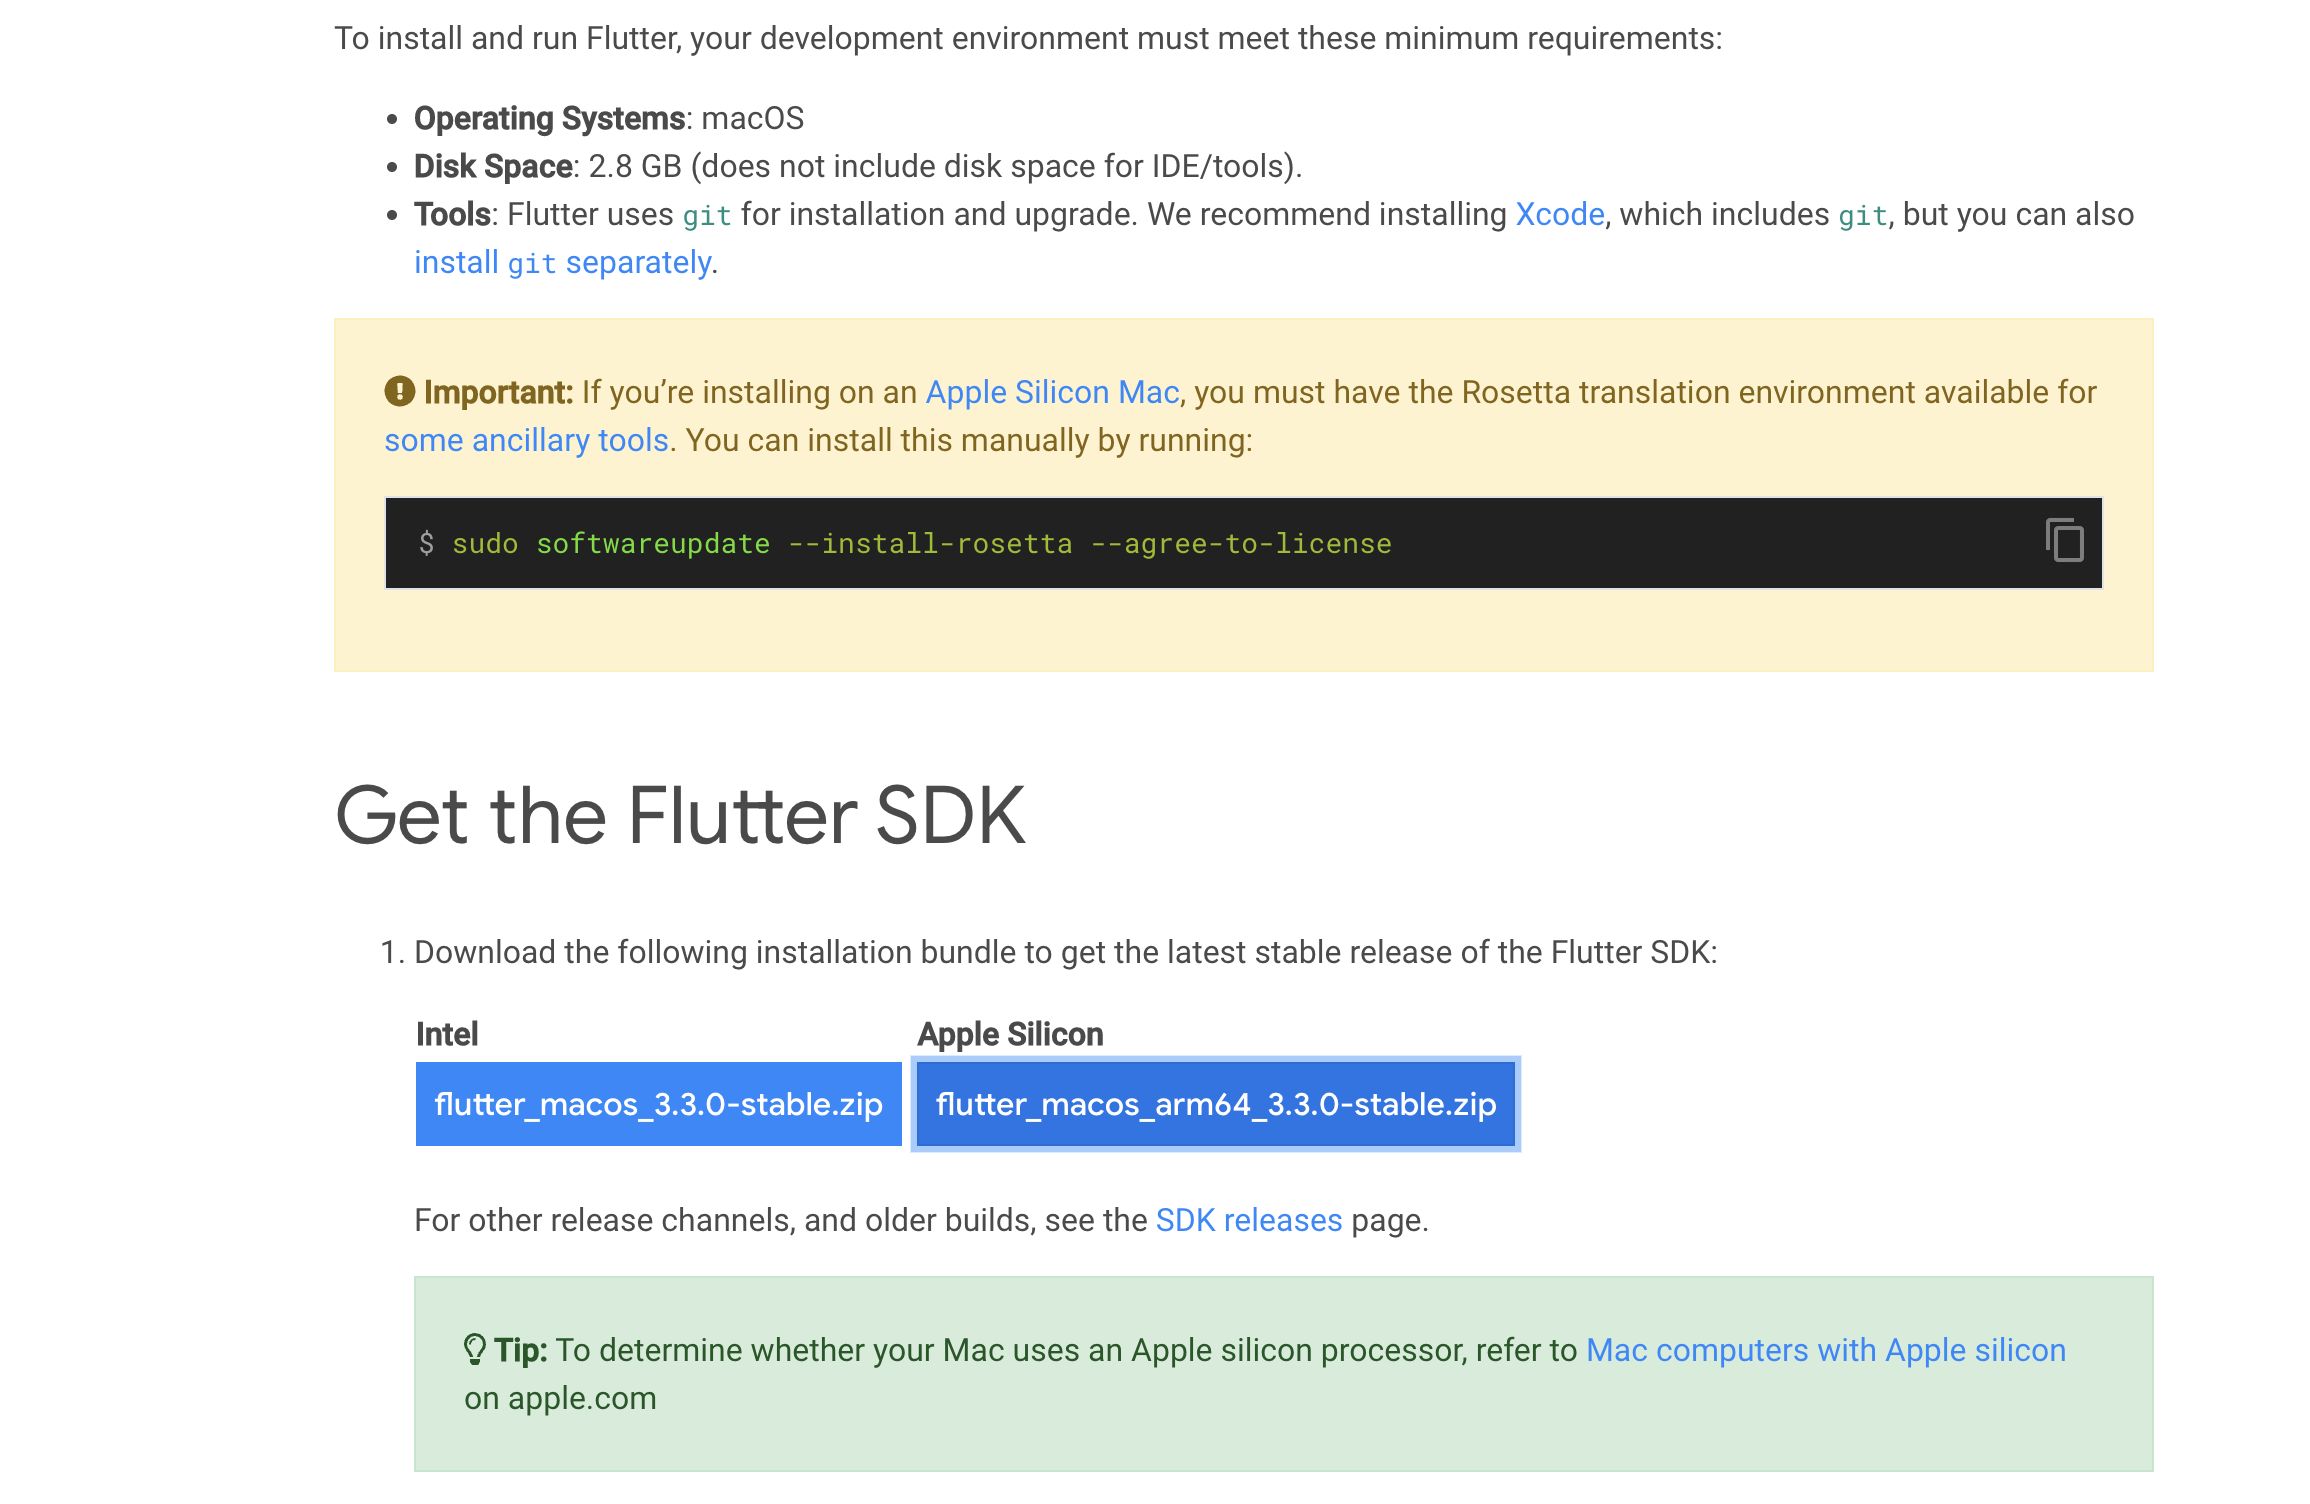Click the sudo softwareupdate command text
The width and height of the screenshot is (2310, 1504).
(x=610, y=544)
